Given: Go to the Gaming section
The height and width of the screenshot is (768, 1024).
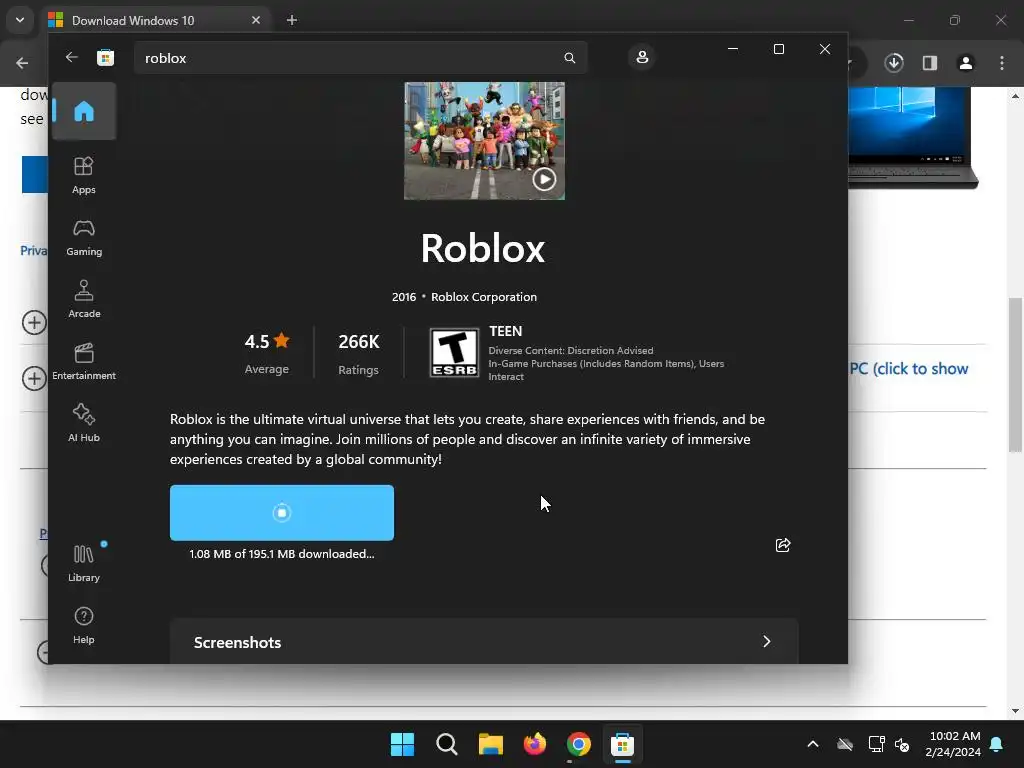Looking at the screenshot, I should [x=84, y=237].
